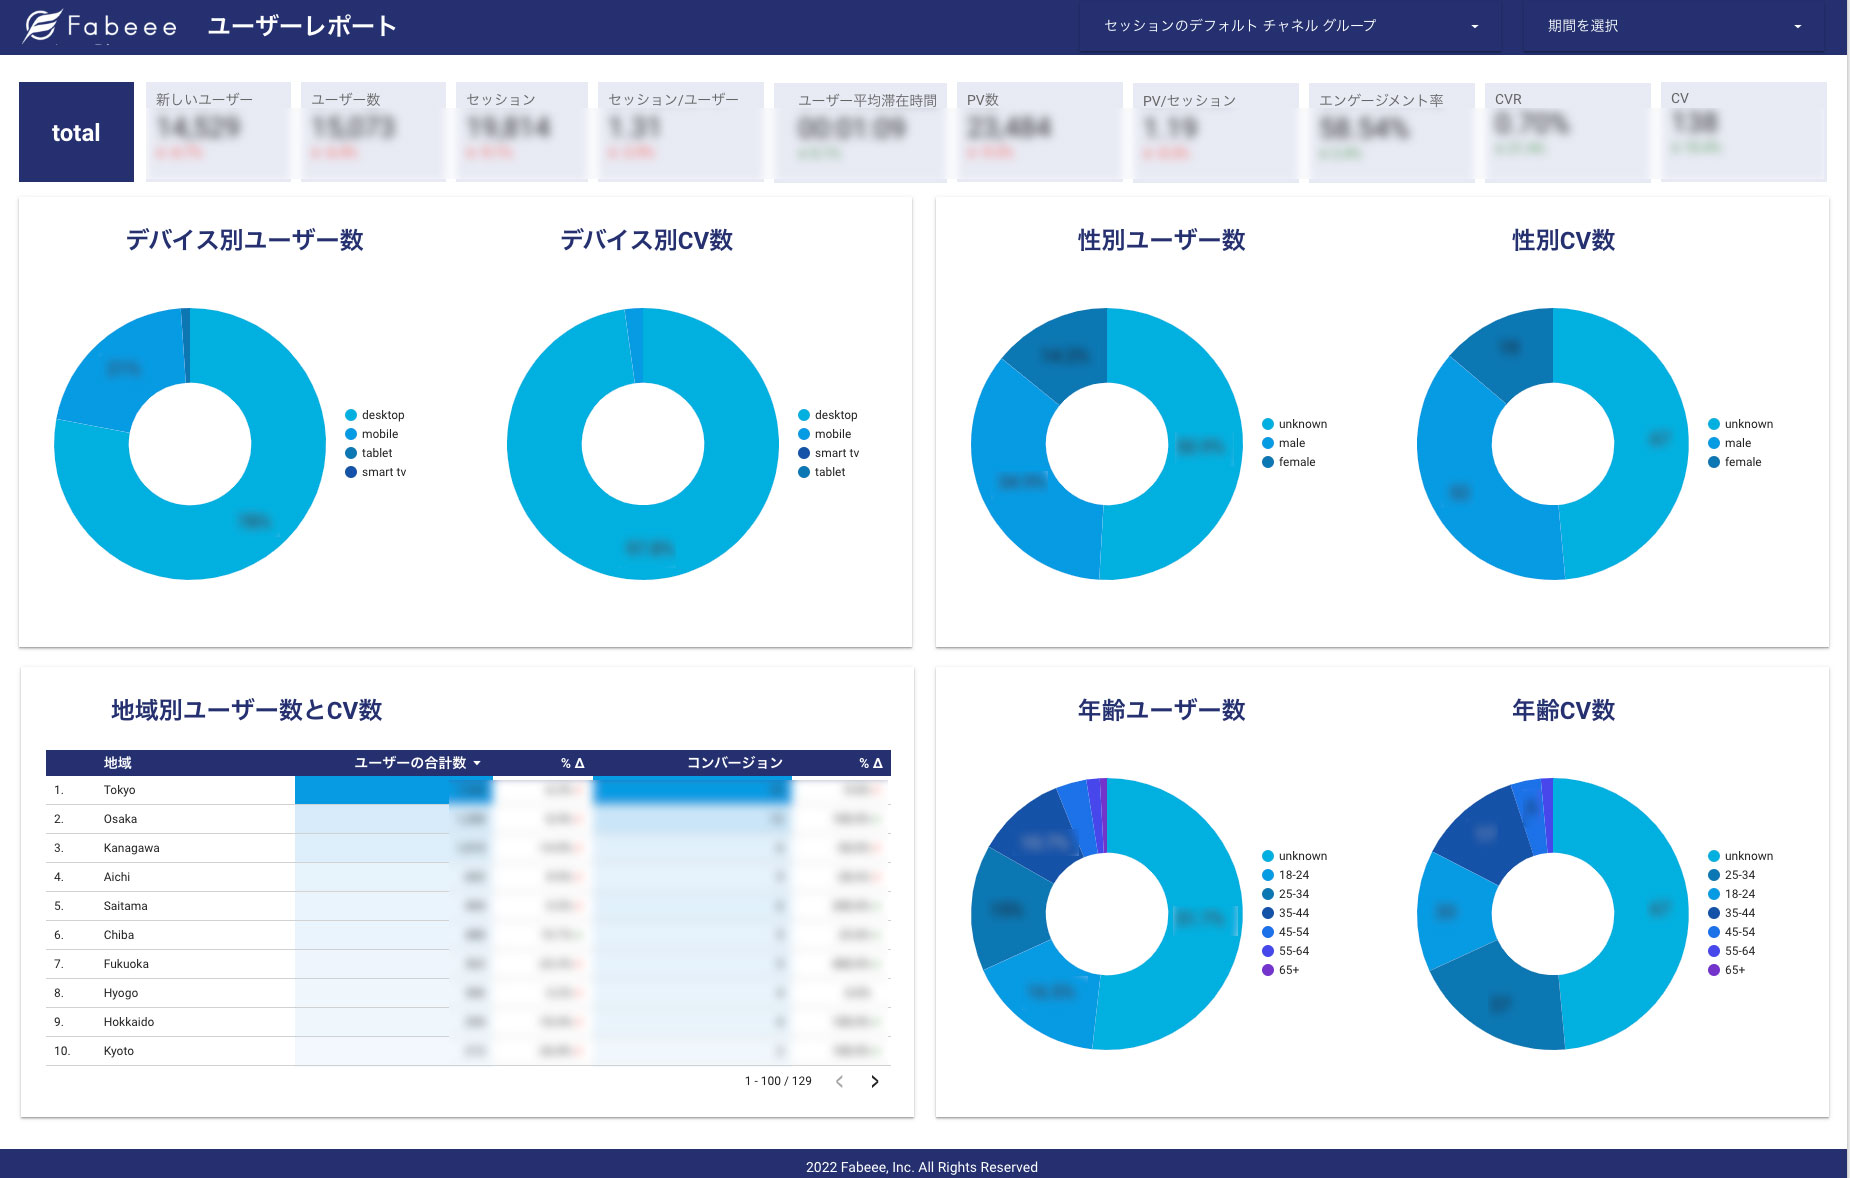Click the mobile slice in デバイス別ユーザー数 donut
This screenshot has width=1850, height=1178.
(125, 368)
